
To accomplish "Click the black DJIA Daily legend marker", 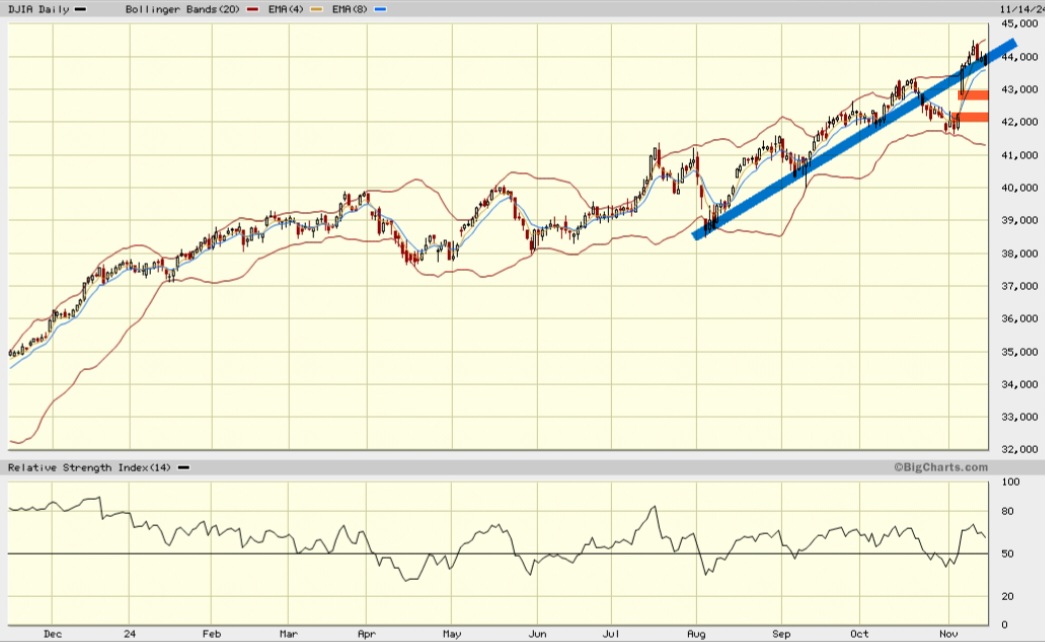I will click(78, 8).
